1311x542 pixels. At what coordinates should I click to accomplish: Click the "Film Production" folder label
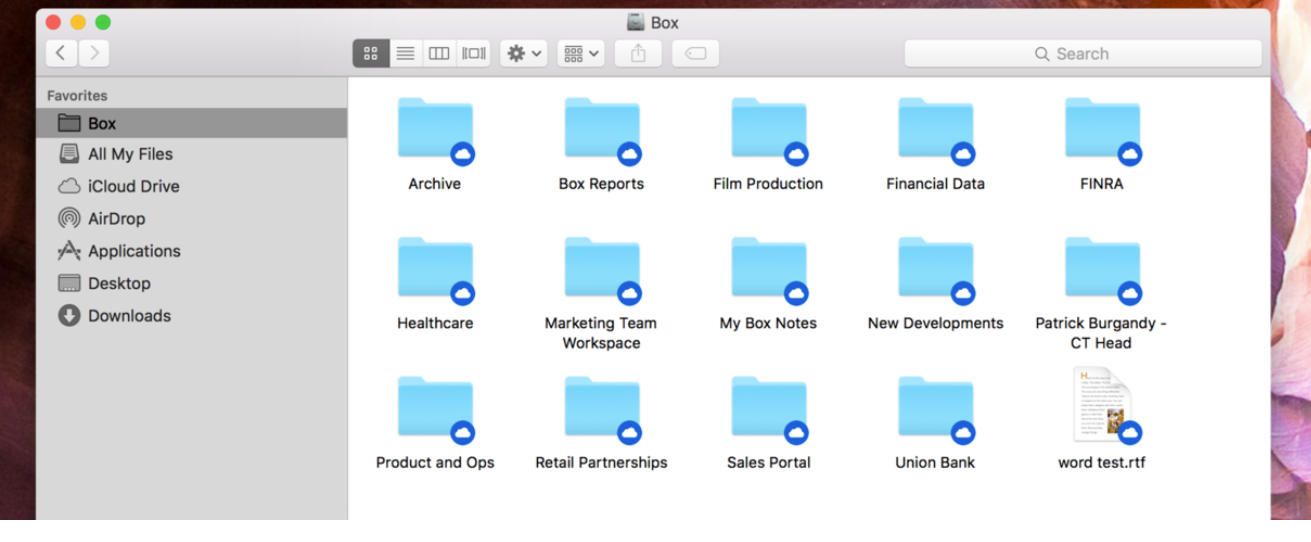coord(768,184)
